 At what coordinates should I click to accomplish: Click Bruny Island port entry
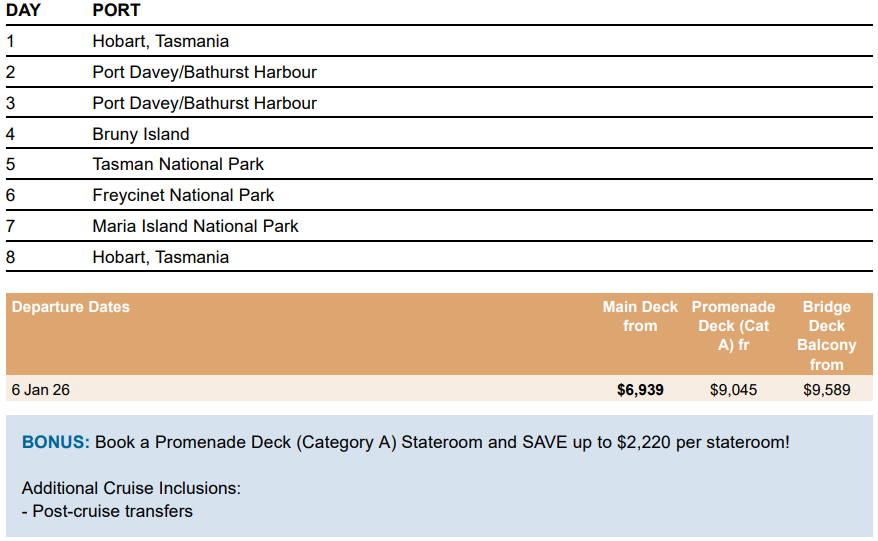141,134
